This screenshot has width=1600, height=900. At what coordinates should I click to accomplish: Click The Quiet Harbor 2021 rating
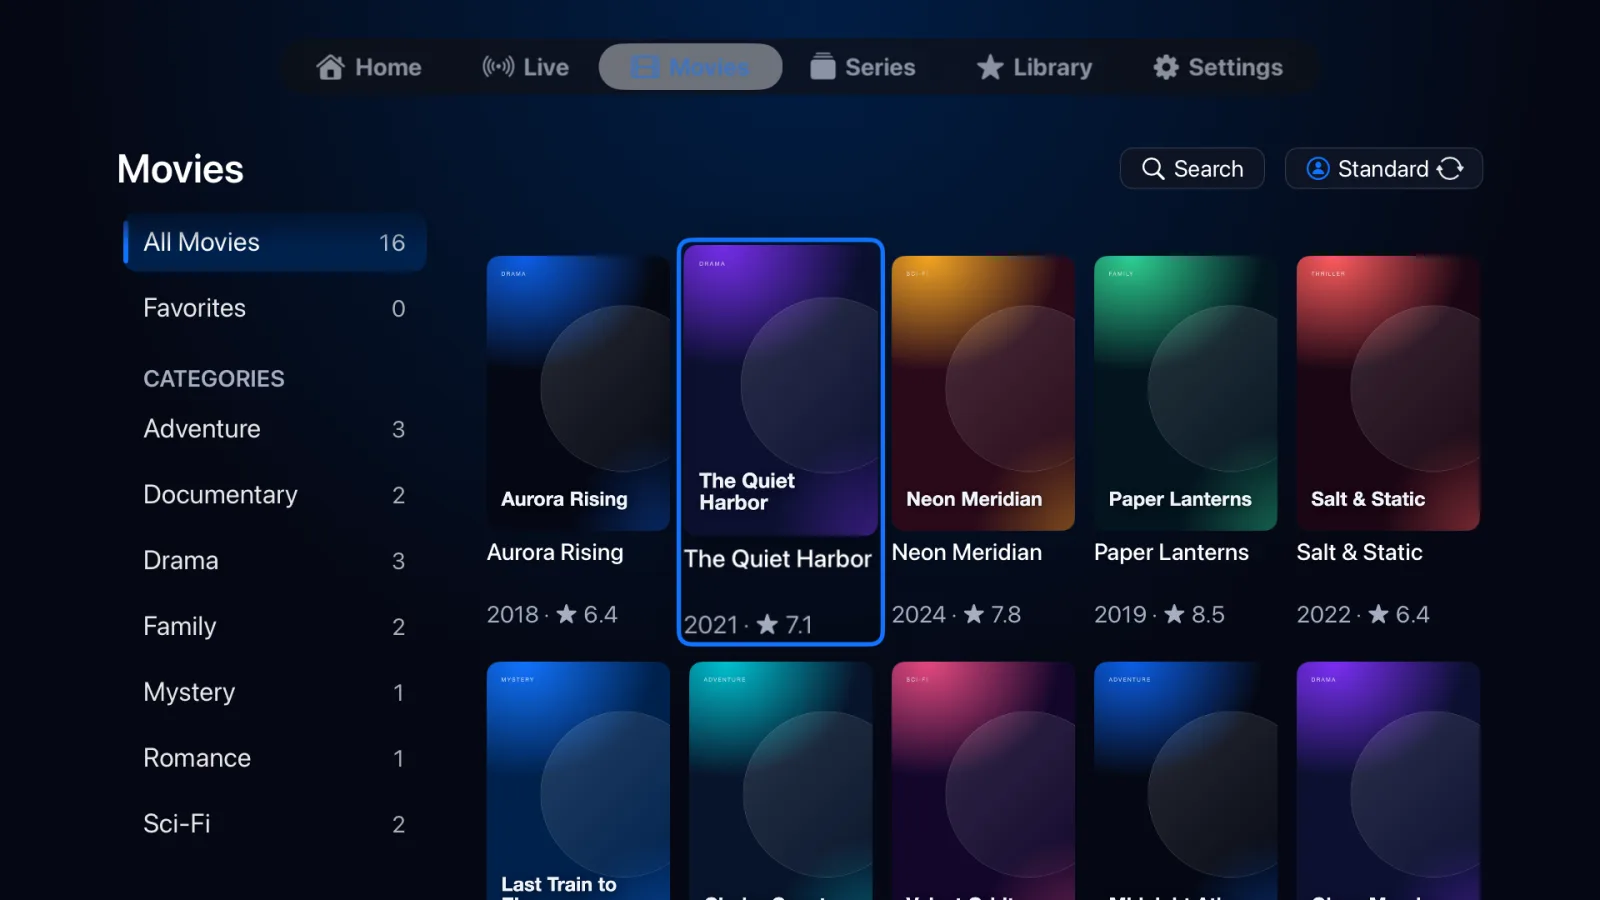pos(748,625)
